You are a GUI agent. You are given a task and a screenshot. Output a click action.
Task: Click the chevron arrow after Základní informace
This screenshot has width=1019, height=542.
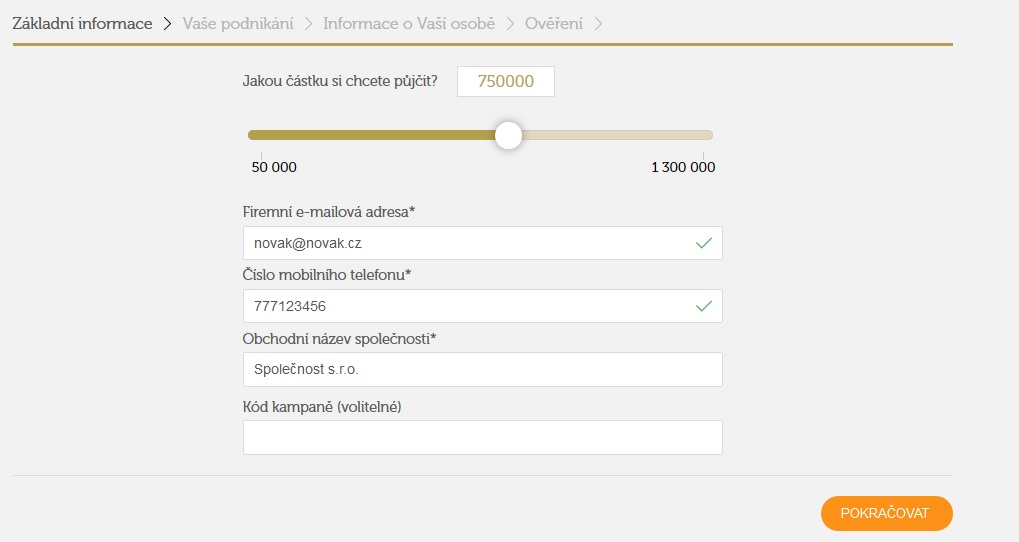[167, 24]
